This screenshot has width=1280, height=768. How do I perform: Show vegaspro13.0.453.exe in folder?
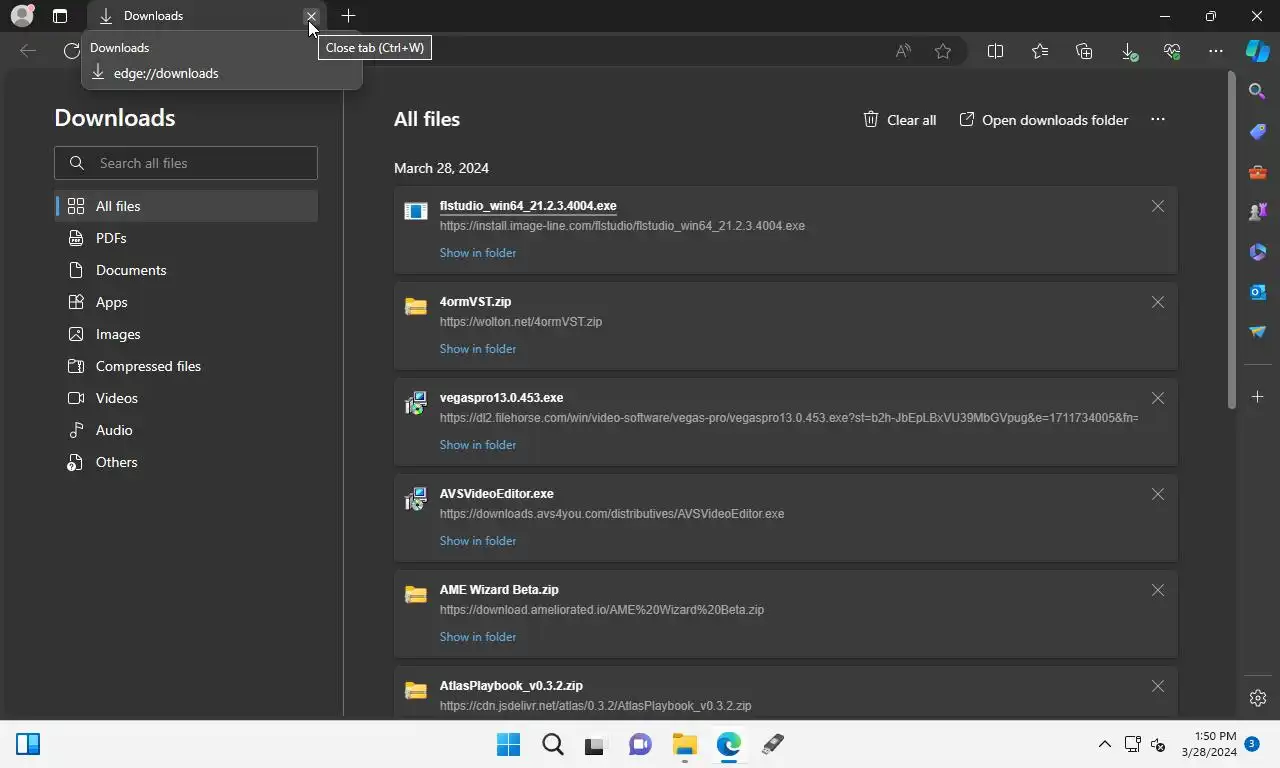coord(478,445)
